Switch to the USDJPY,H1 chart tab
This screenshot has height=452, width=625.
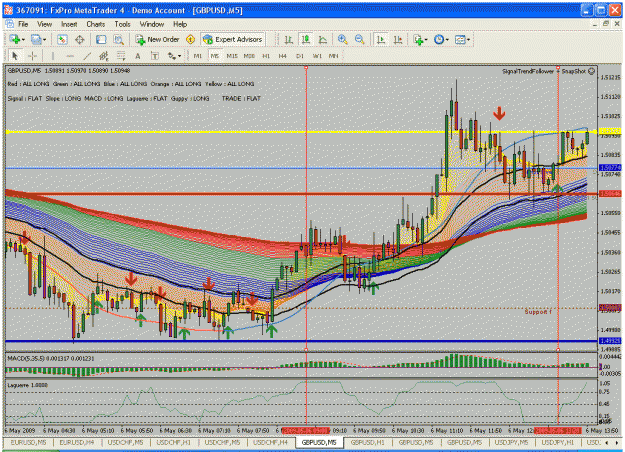(558, 442)
